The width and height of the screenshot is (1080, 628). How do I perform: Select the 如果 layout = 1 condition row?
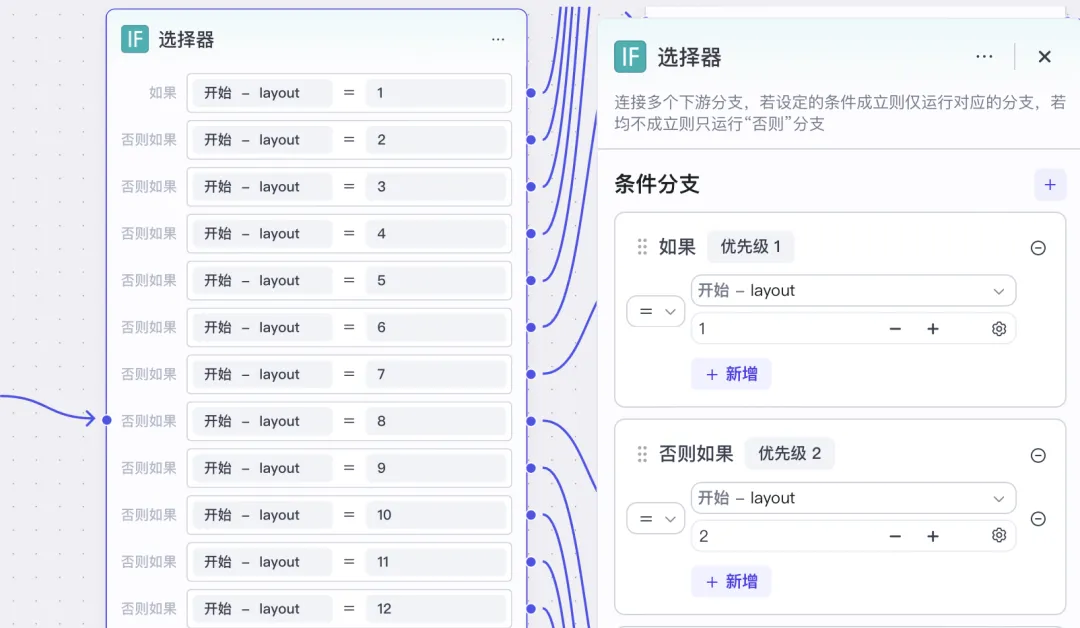[349, 93]
